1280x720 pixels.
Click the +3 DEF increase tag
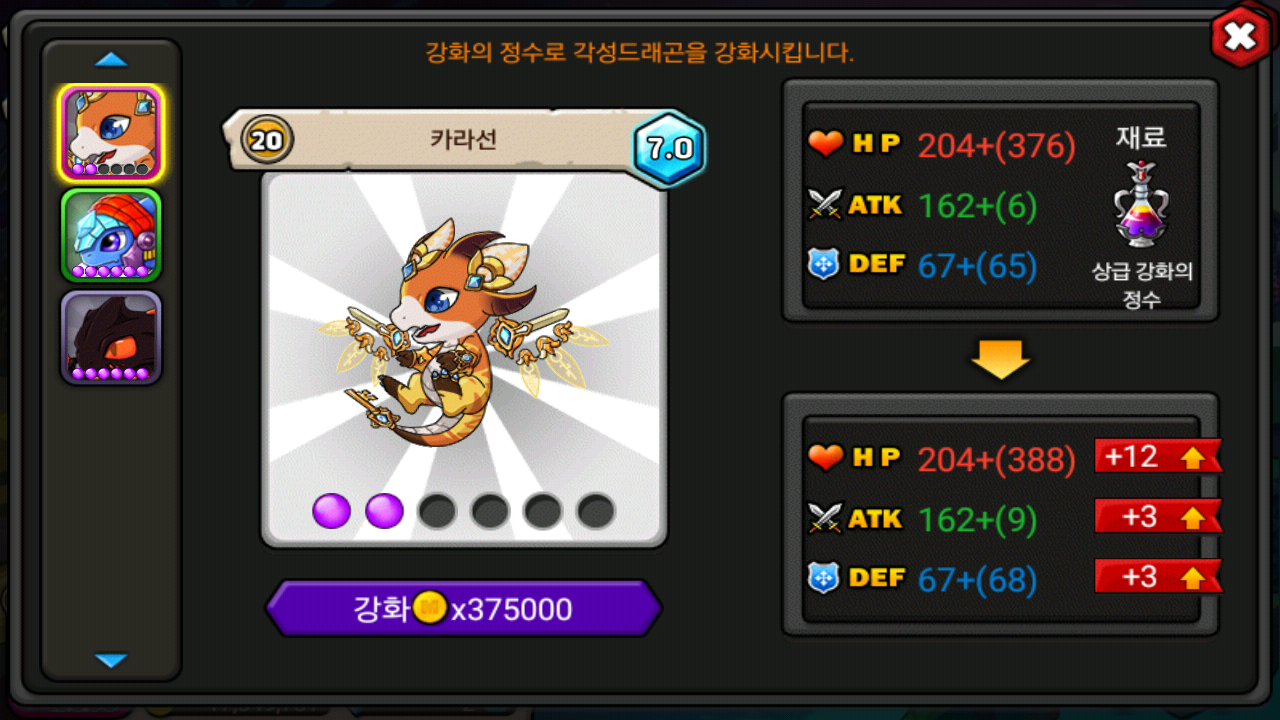(x=1157, y=576)
